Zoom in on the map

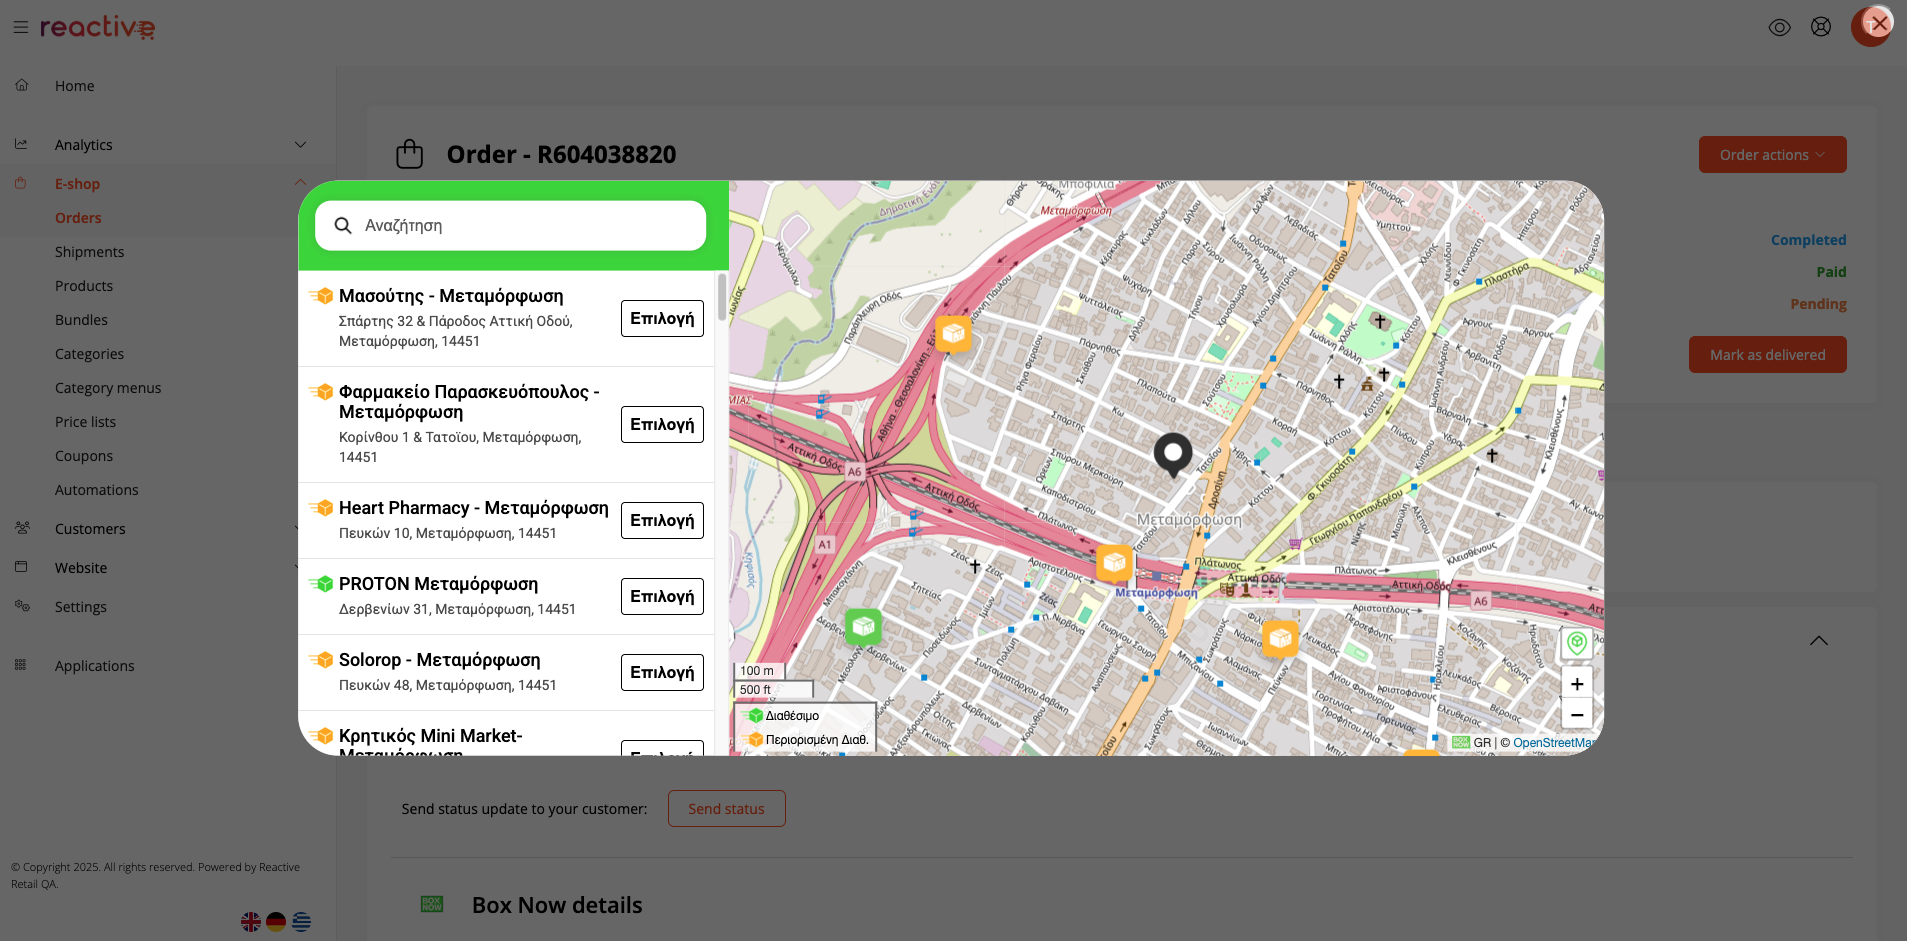1576,684
